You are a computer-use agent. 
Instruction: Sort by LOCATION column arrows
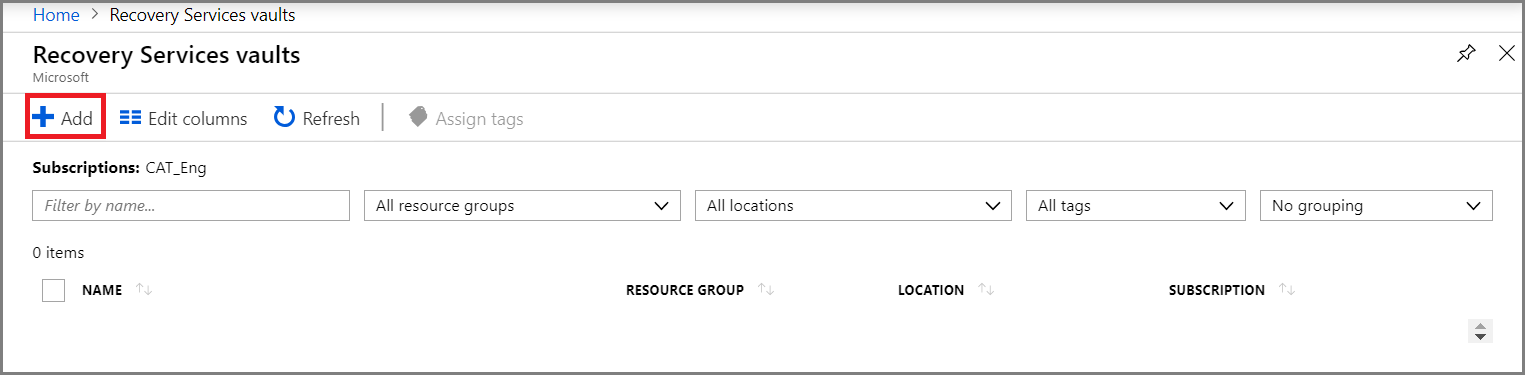tap(986, 290)
